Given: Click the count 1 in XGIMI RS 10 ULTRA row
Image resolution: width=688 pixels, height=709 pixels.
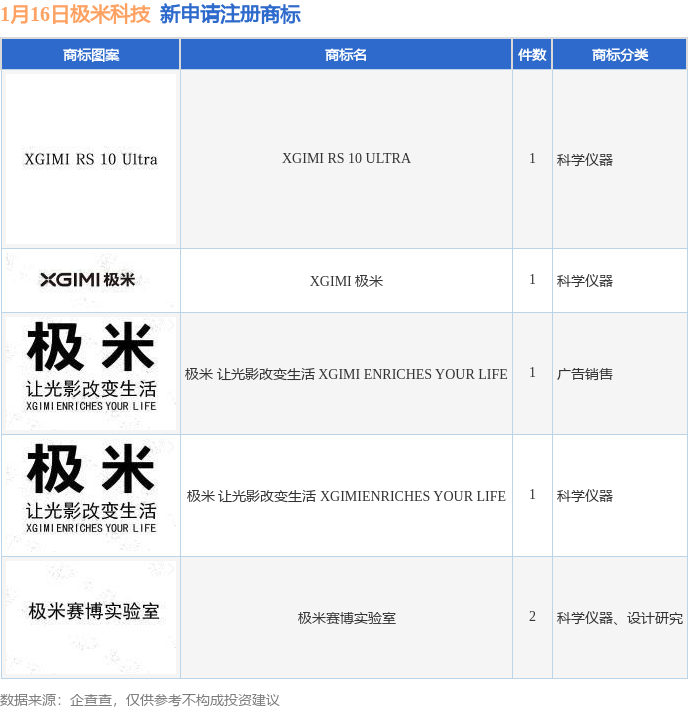Looking at the screenshot, I should point(532,158).
